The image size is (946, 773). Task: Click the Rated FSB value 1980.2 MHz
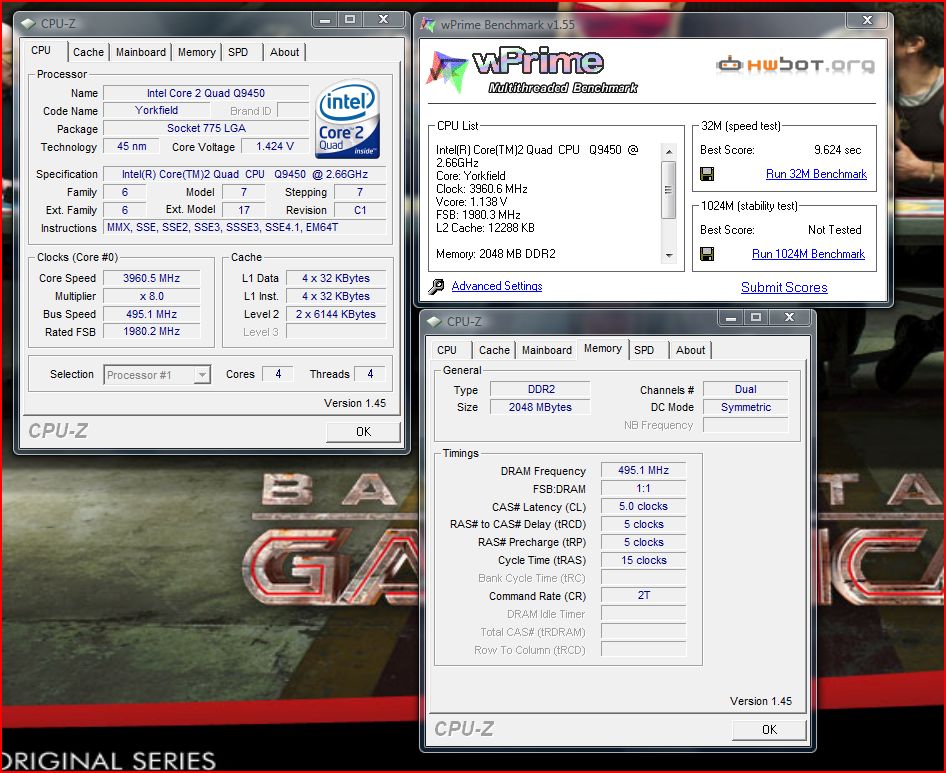click(x=151, y=331)
